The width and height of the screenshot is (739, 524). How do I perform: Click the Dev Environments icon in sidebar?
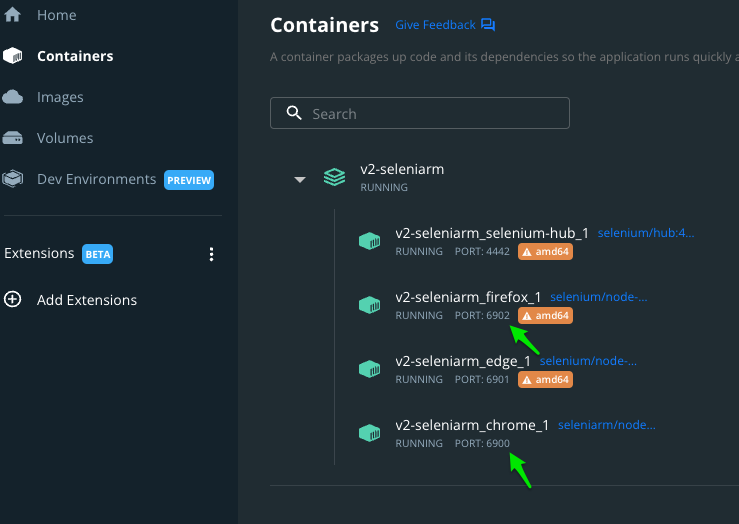tap(12, 179)
